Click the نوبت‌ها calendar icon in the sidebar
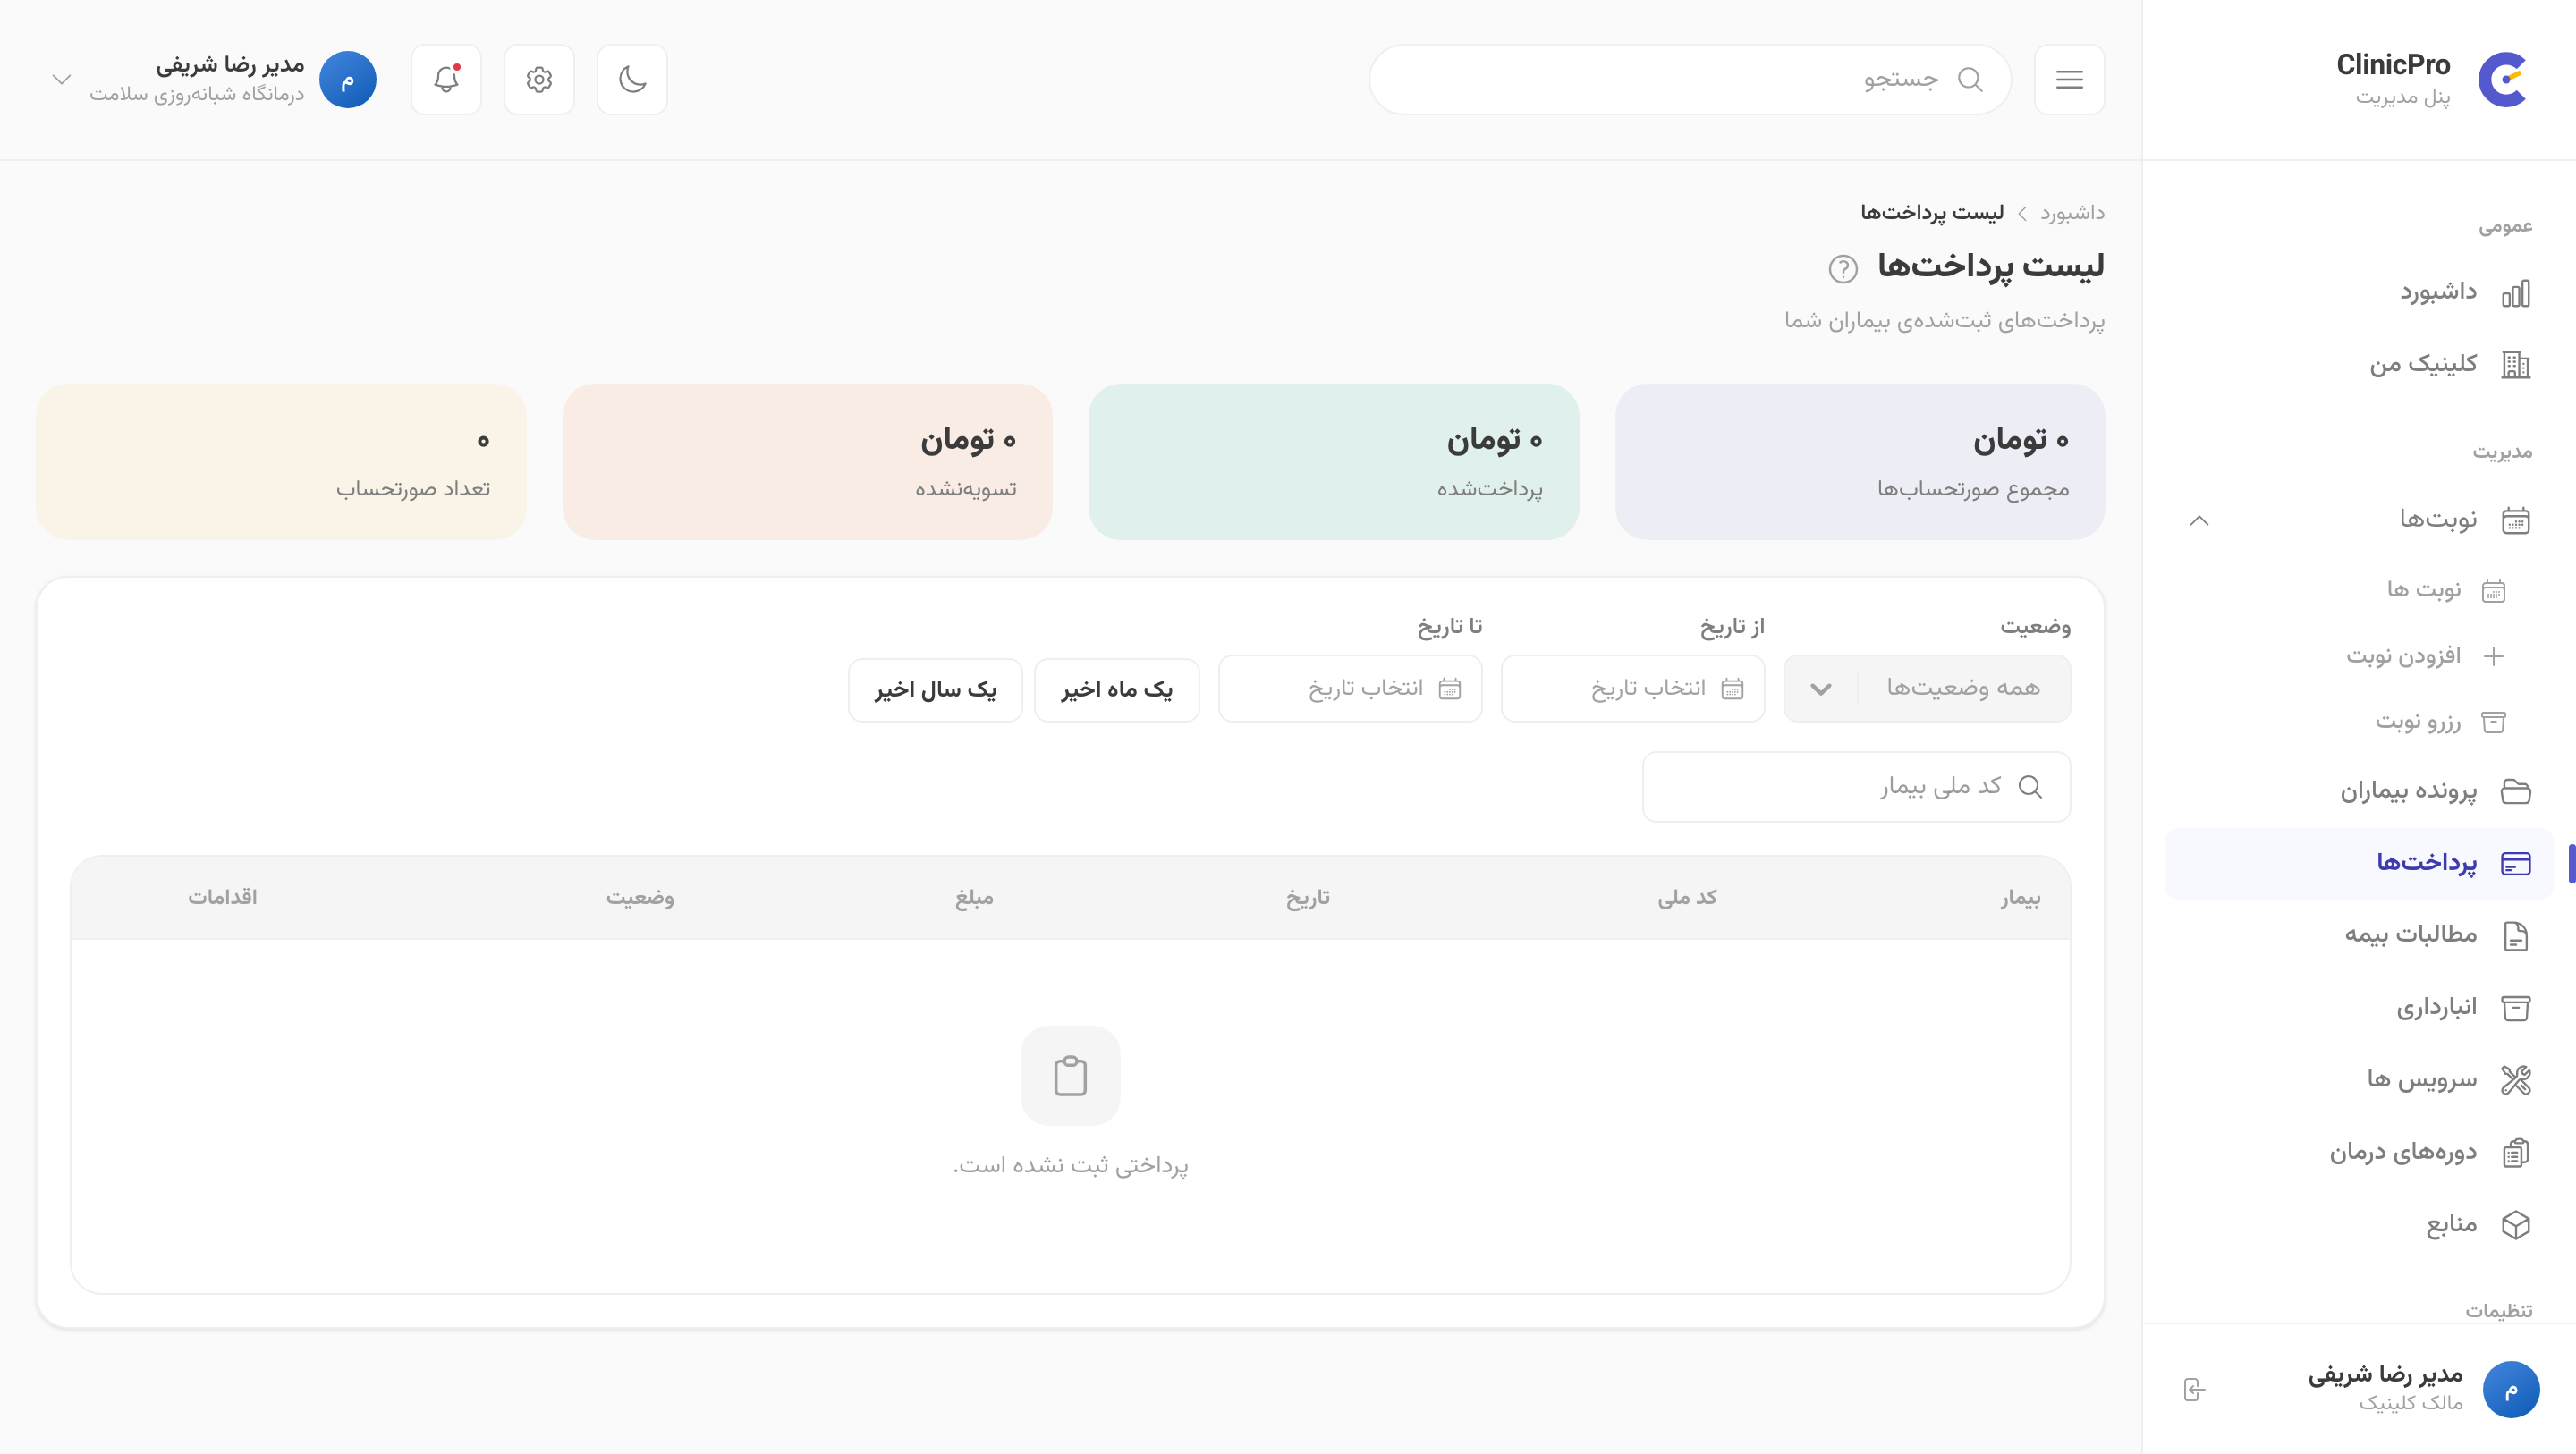The height and width of the screenshot is (1454, 2576). coord(2515,520)
